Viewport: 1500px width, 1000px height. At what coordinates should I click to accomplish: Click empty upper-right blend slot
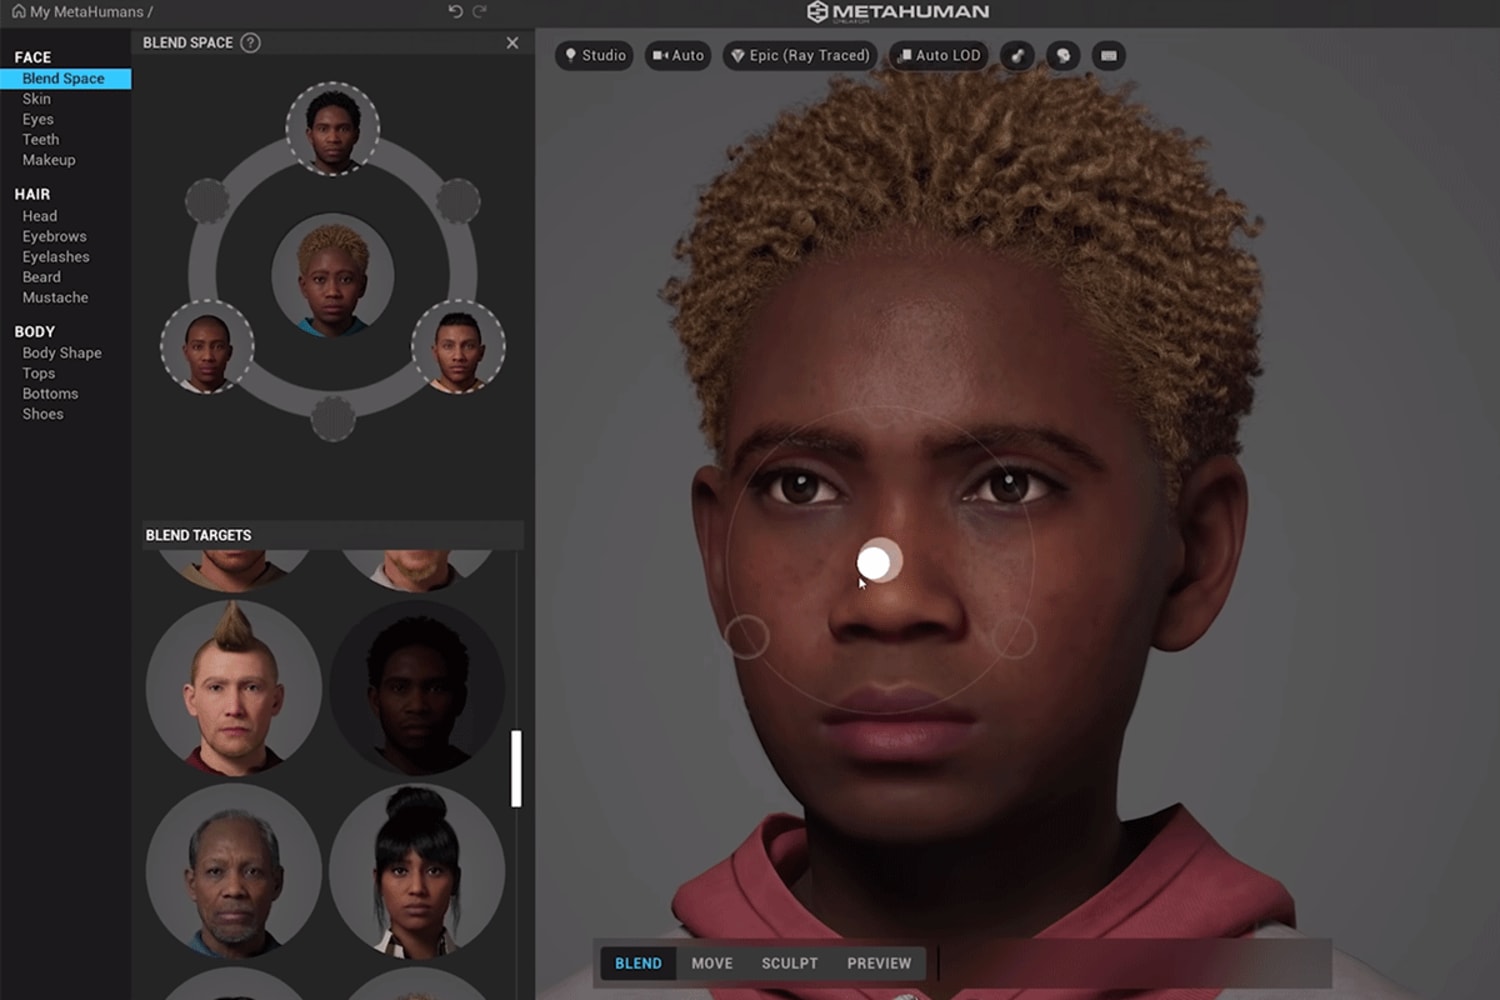pyautogui.click(x=458, y=201)
